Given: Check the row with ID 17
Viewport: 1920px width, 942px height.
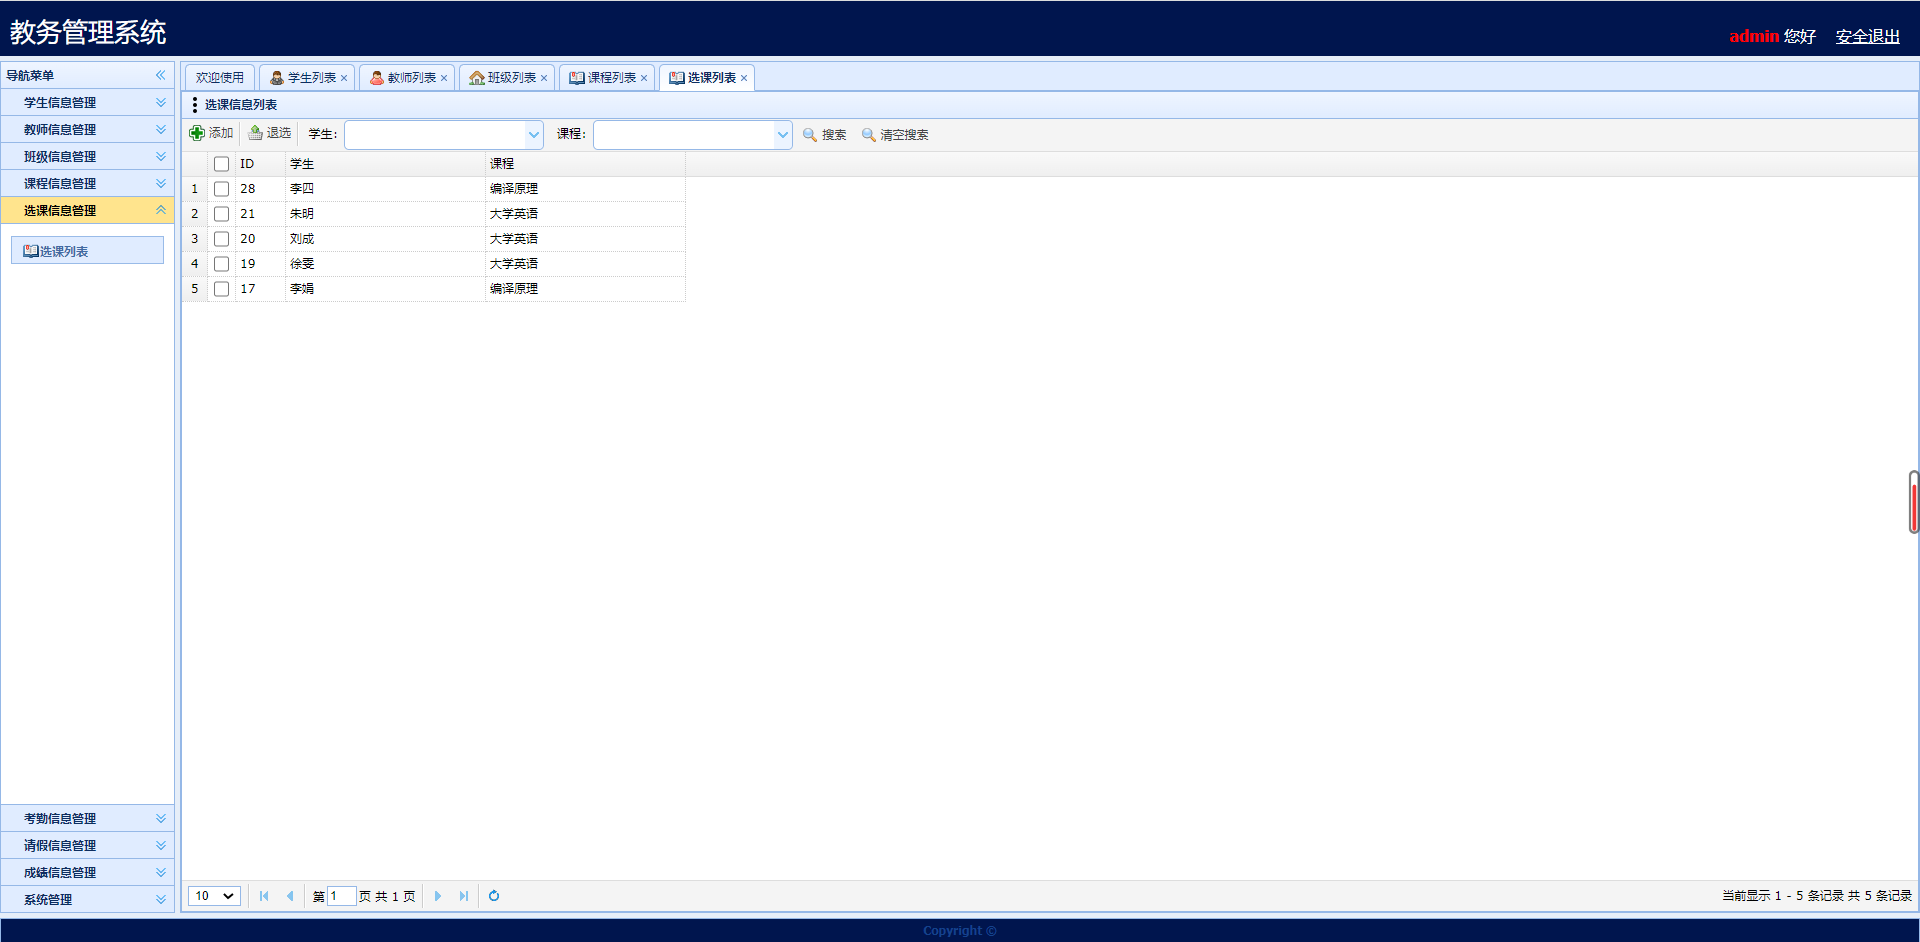Looking at the screenshot, I should 222,289.
